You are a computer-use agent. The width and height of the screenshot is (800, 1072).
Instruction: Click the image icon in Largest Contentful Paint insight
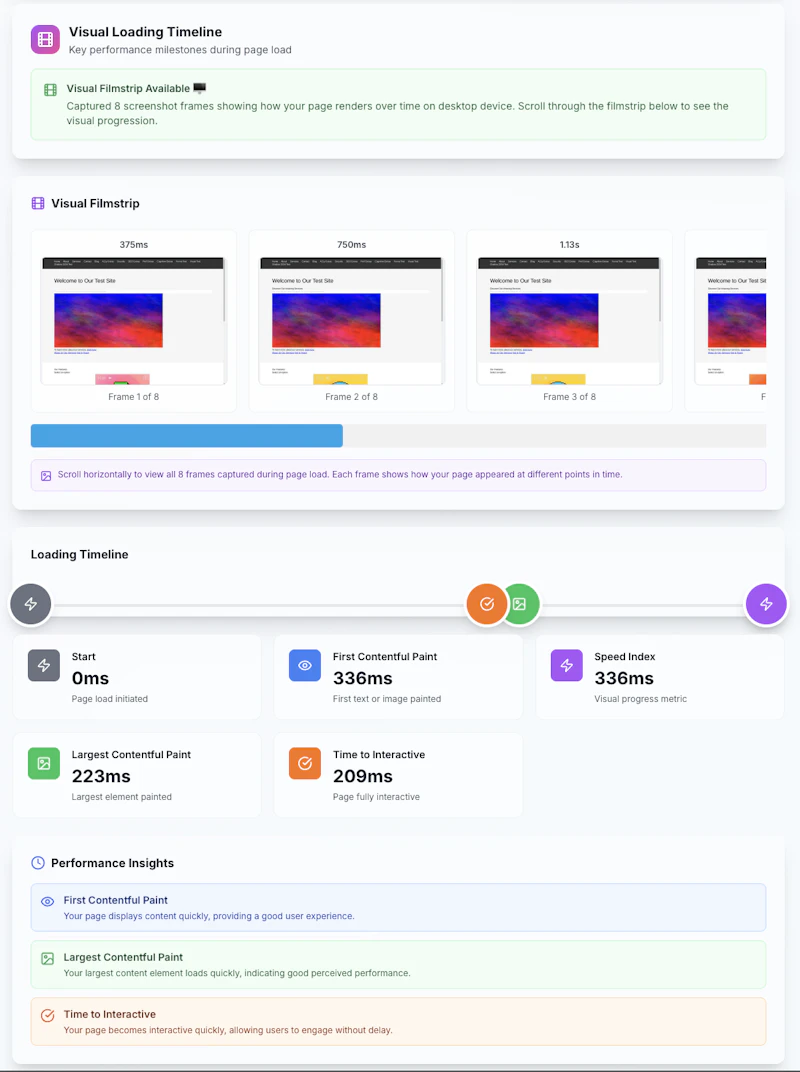pyautogui.click(x=48, y=959)
